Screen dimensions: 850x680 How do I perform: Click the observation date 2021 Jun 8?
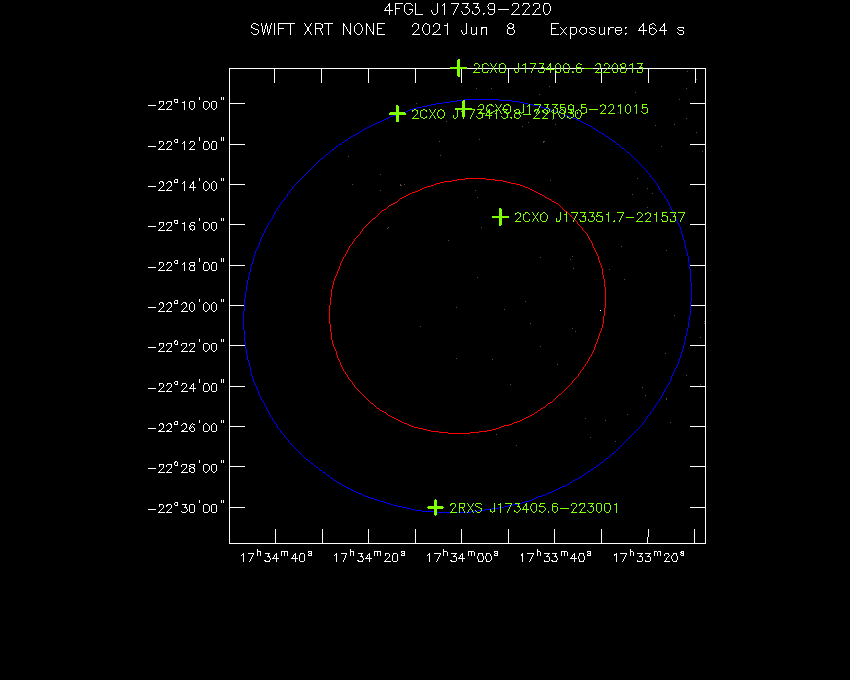coord(463,29)
